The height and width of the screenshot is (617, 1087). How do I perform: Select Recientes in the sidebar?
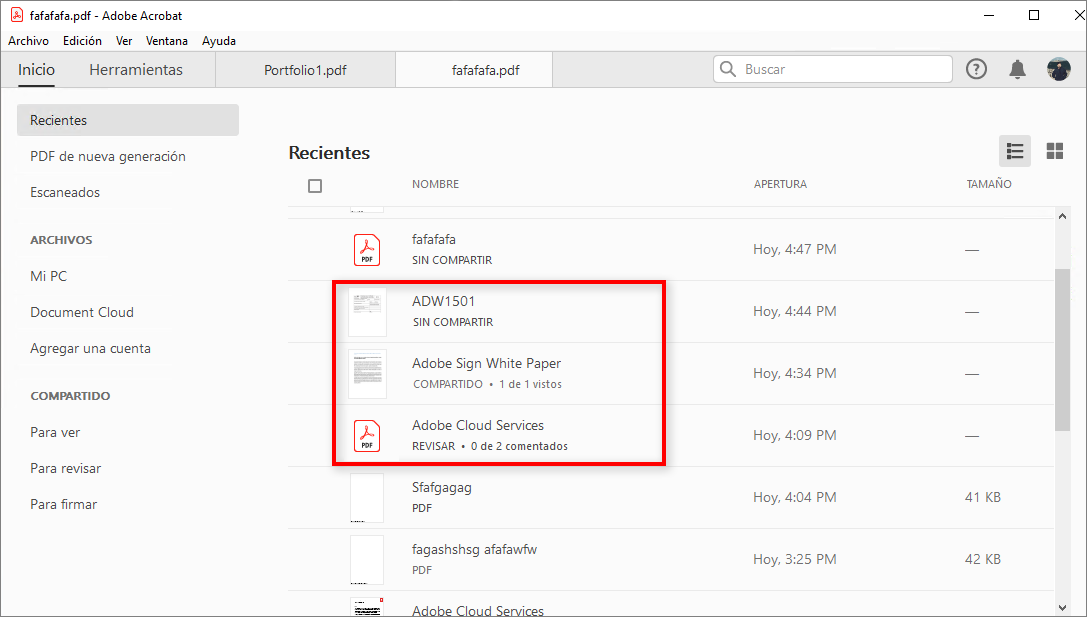tap(128, 120)
